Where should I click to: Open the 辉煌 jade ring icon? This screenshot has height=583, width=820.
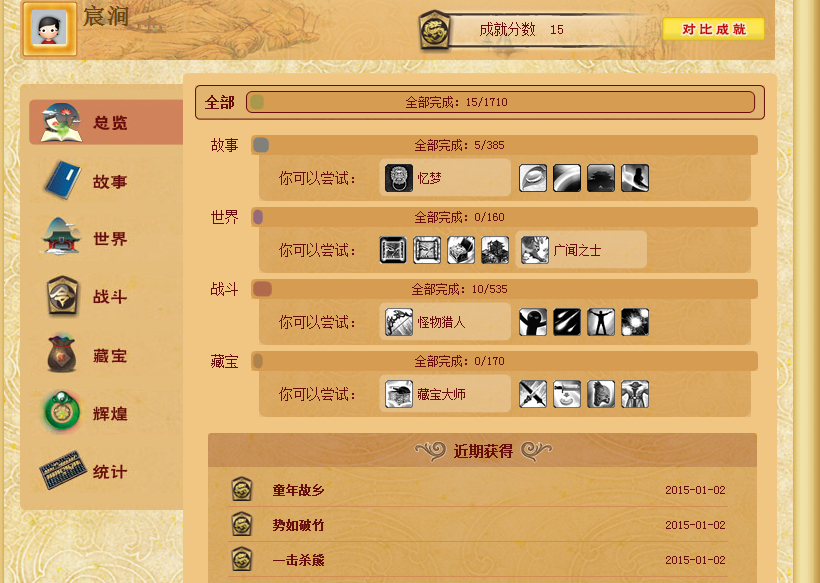pos(62,412)
